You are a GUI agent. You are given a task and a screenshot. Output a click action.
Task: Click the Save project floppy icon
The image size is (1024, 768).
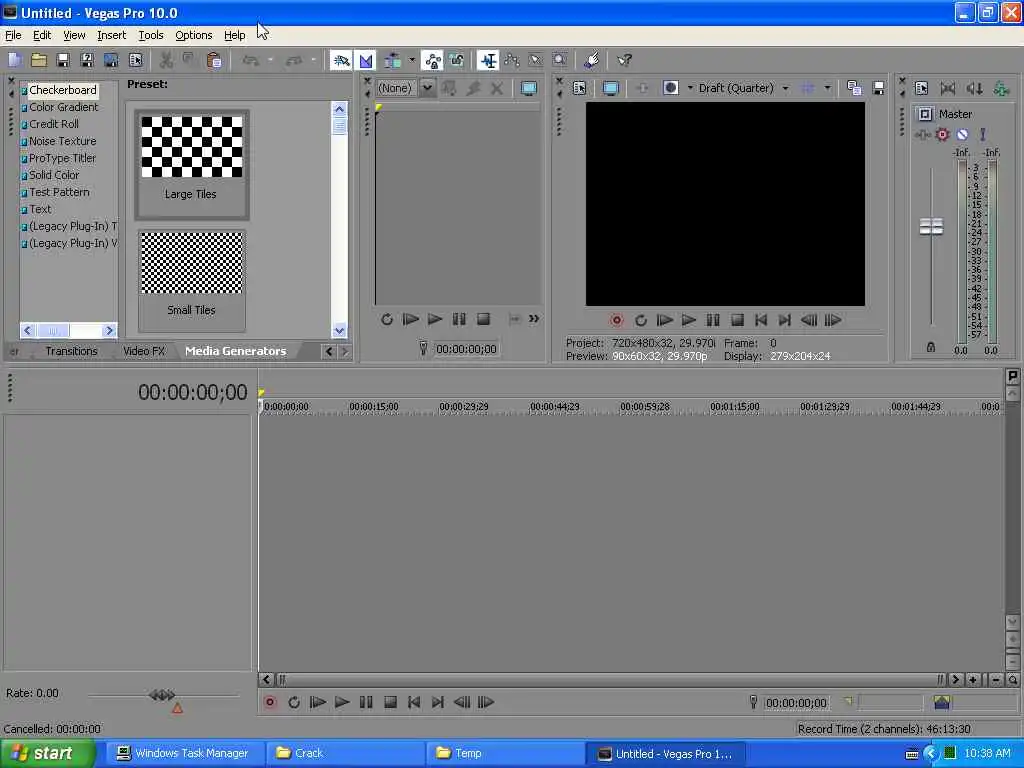pos(63,61)
